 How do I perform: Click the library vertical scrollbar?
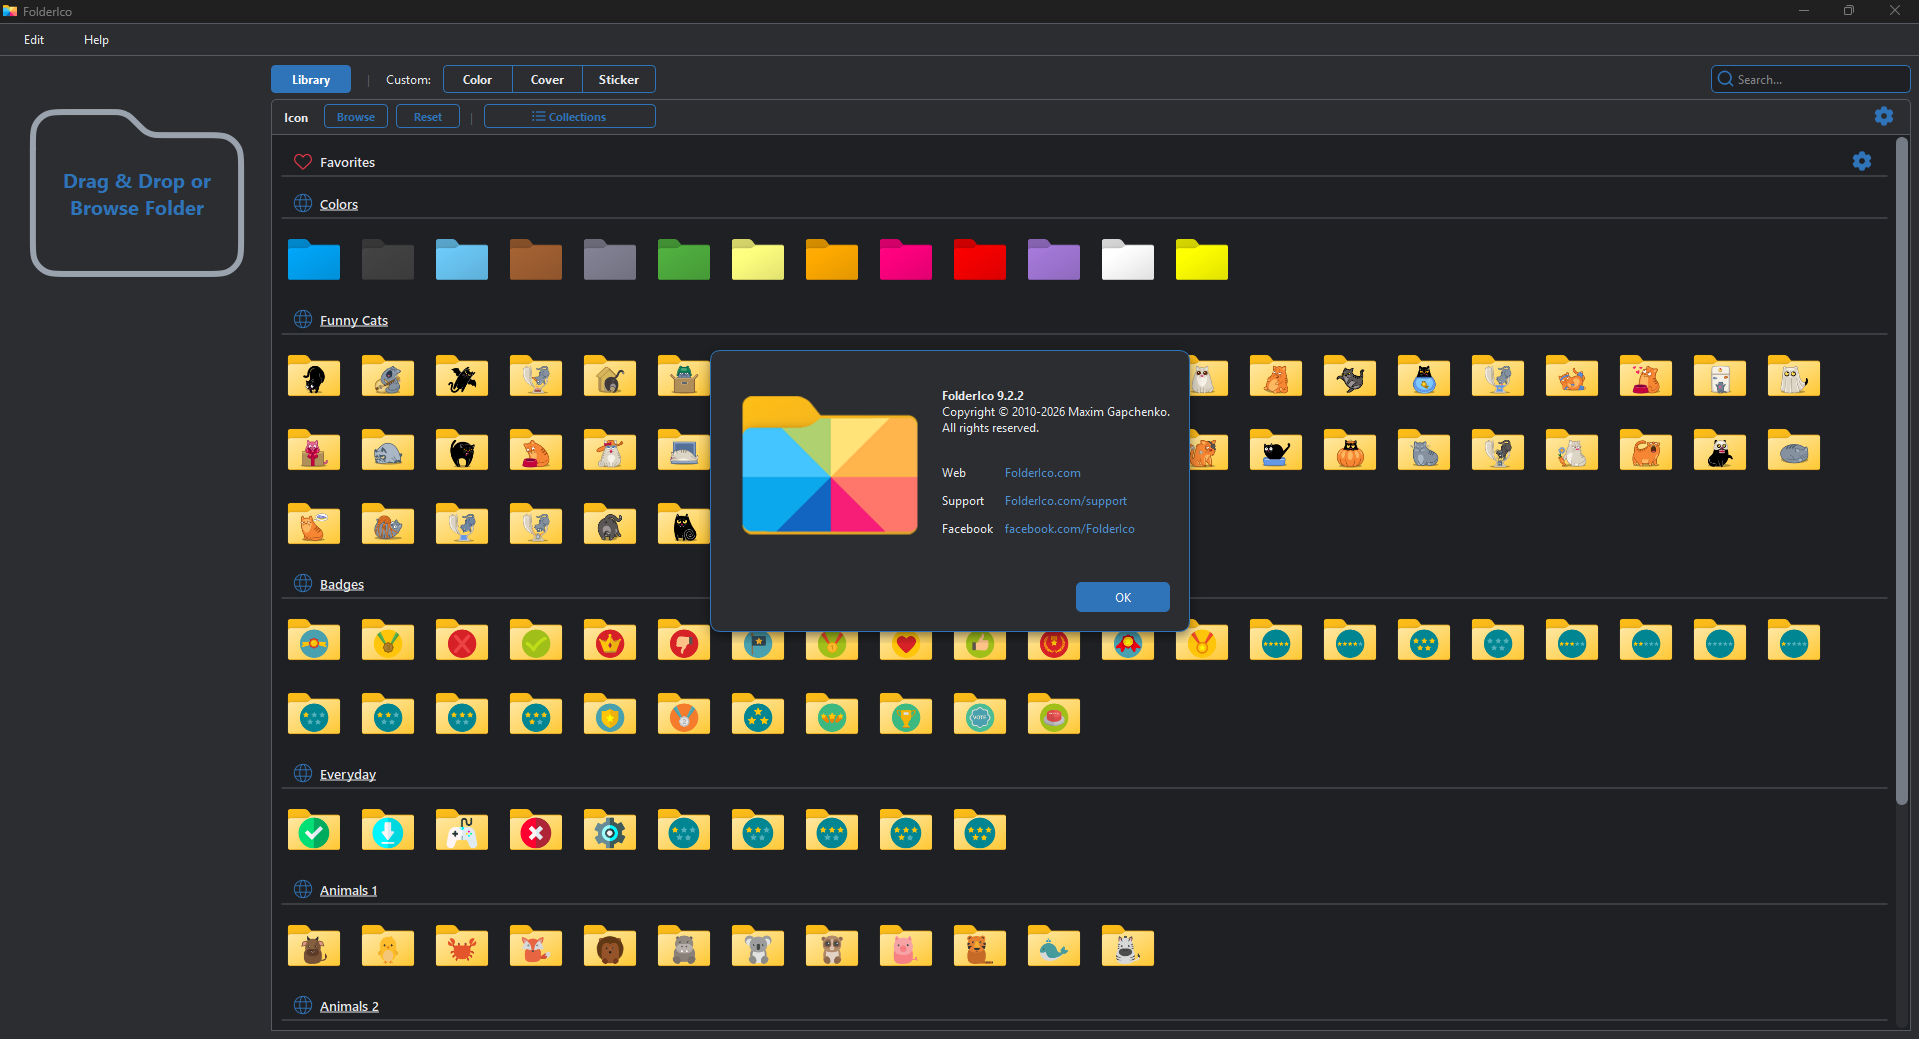tap(1902, 470)
